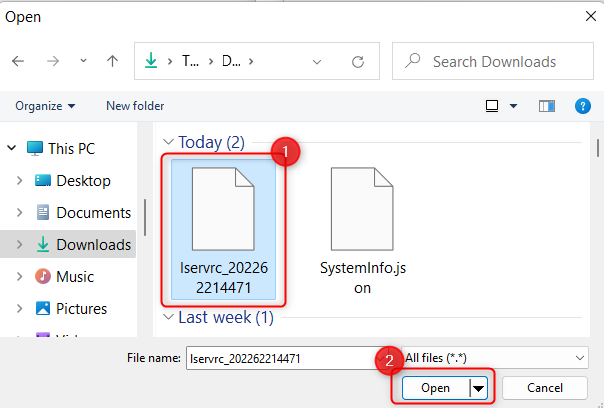Collapse the Last week group
The image size is (604, 408).
(168, 319)
